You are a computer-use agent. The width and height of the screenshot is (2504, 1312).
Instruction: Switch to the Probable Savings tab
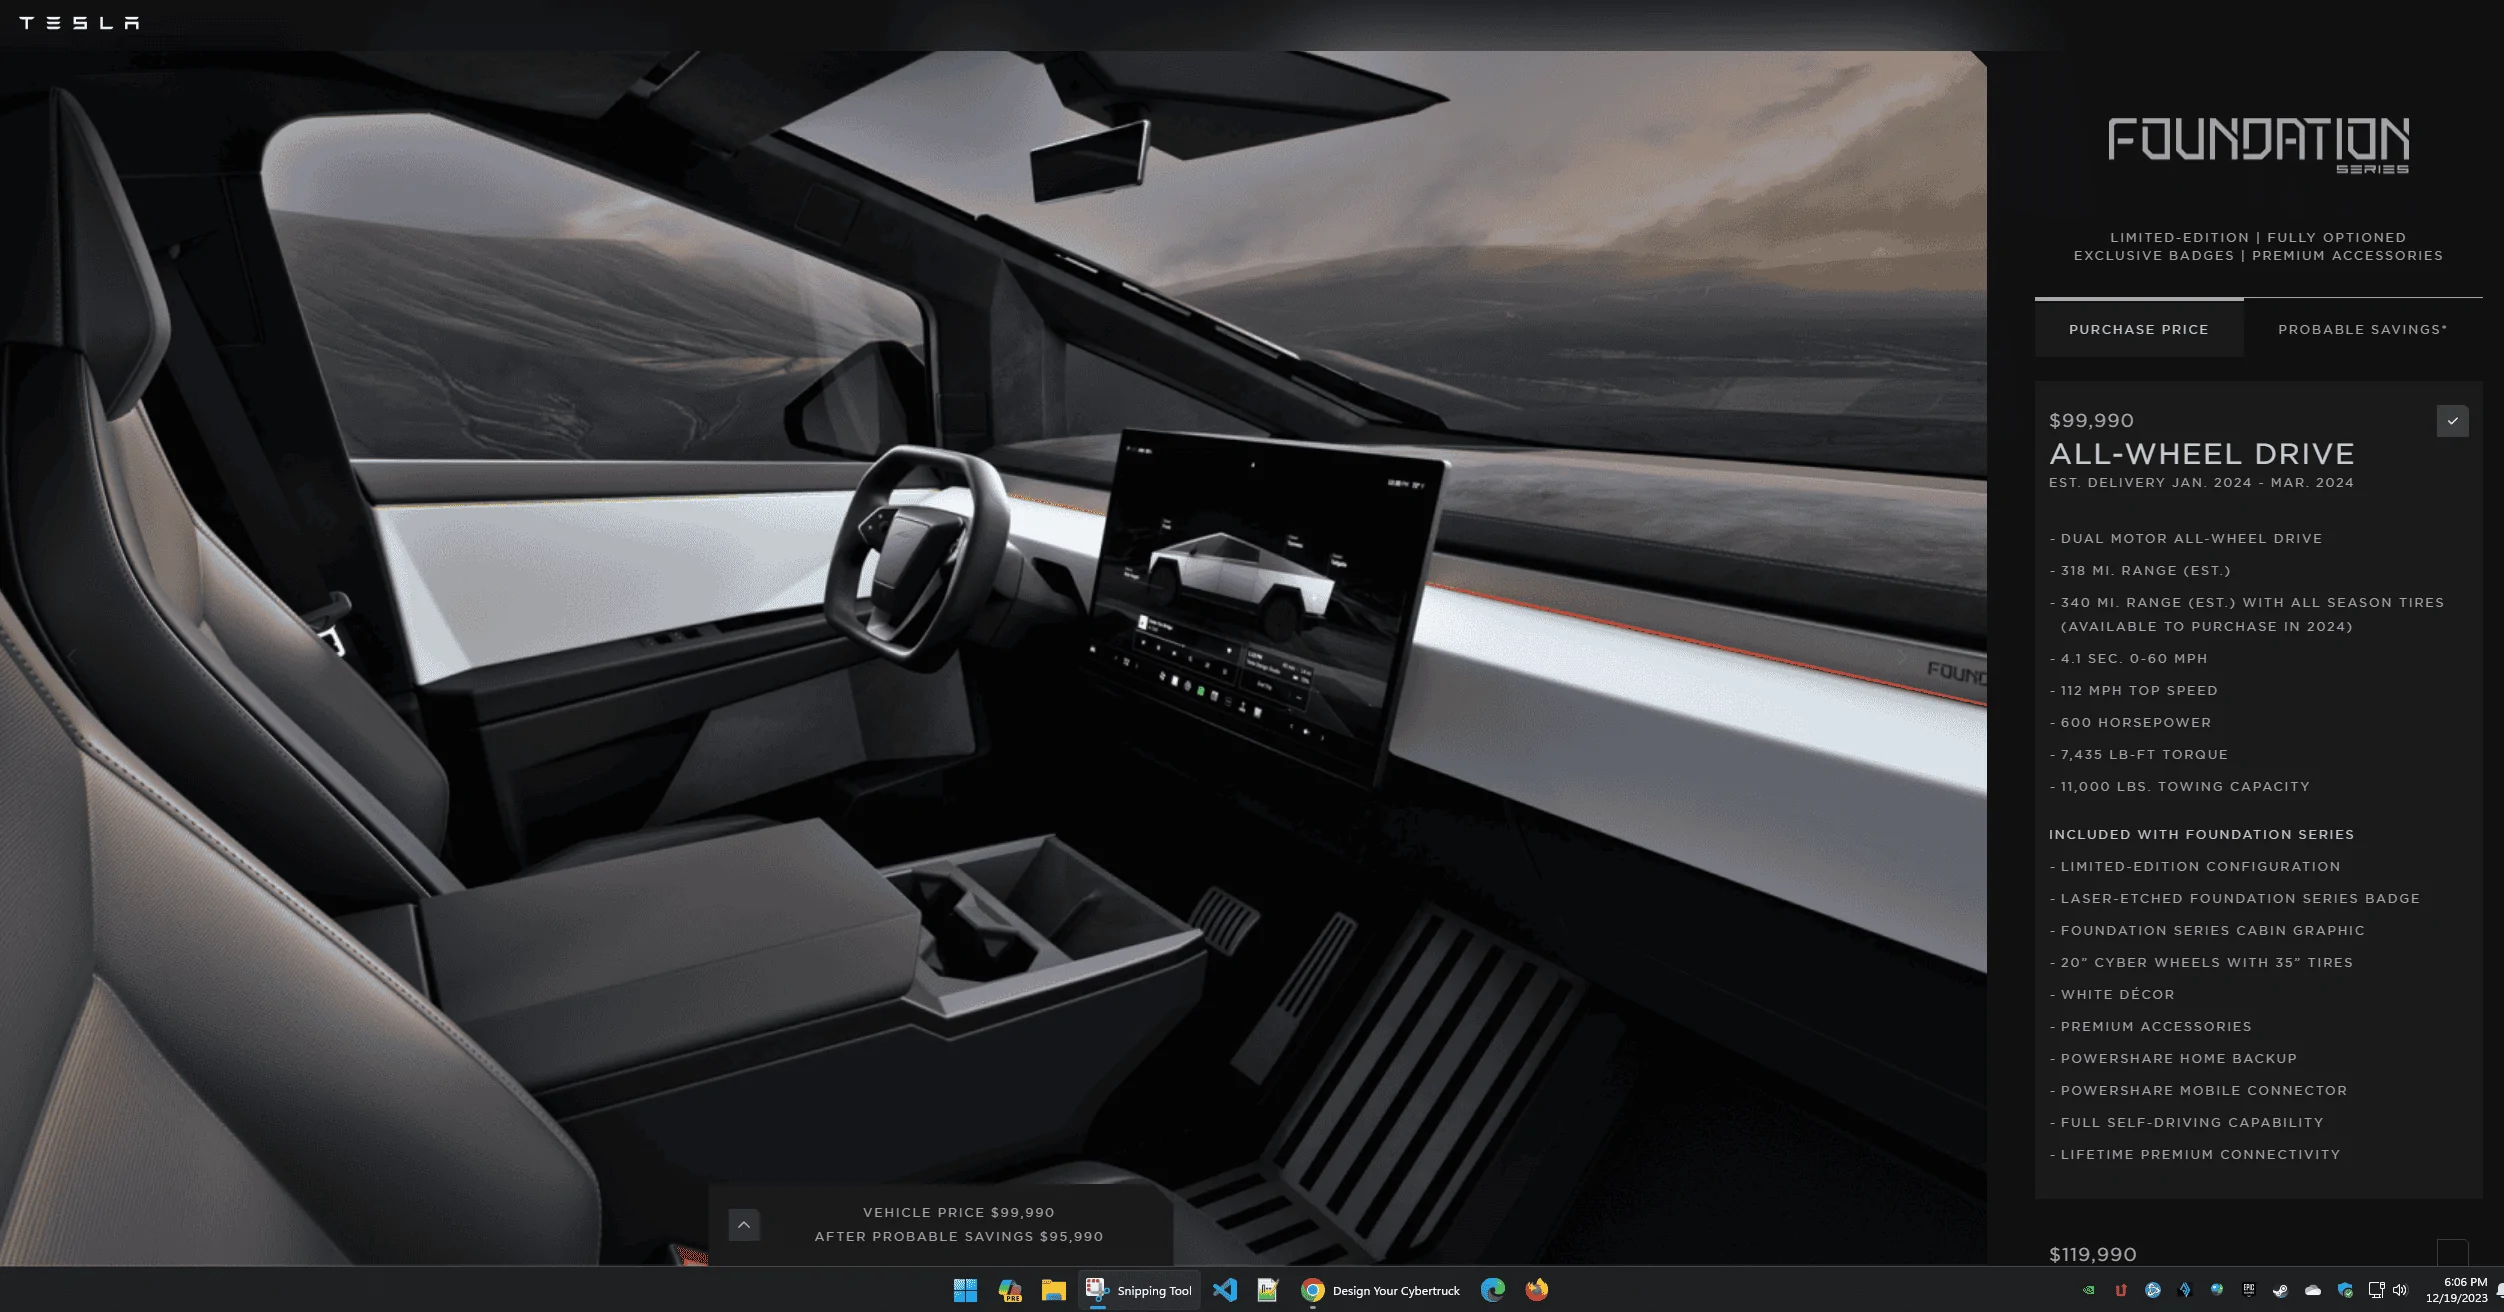coord(2363,329)
